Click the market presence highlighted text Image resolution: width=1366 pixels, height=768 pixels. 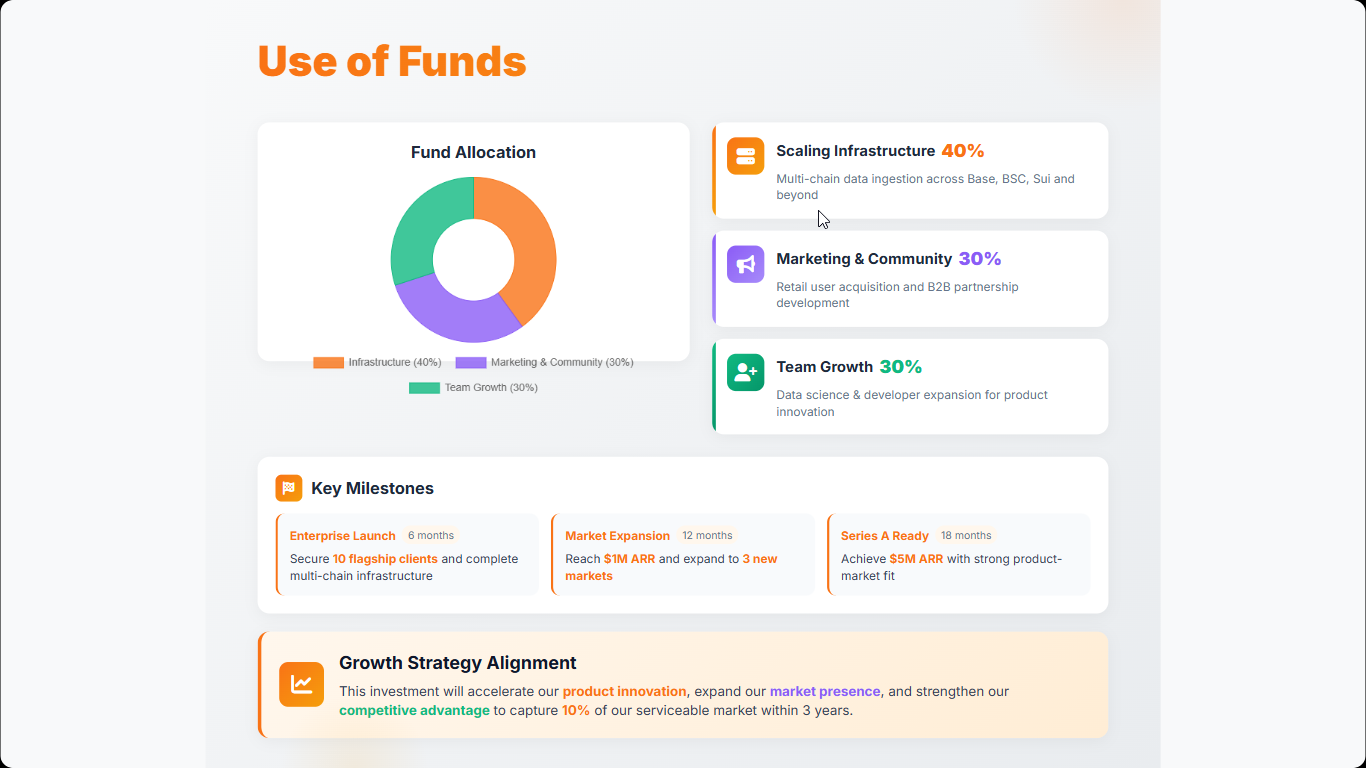(x=825, y=691)
